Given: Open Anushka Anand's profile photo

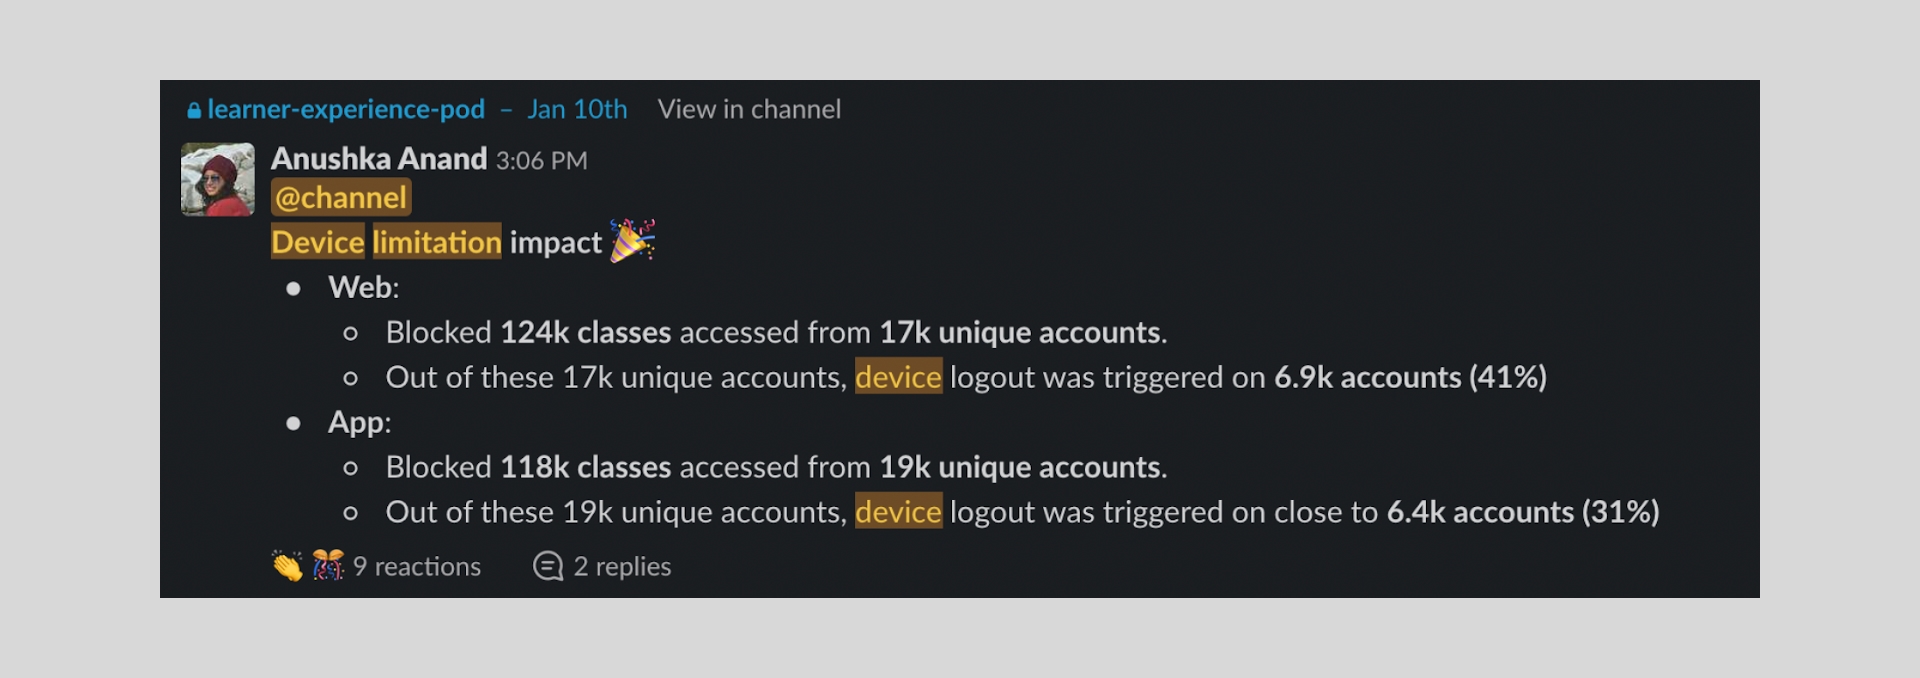Looking at the screenshot, I should click(218, 180).
